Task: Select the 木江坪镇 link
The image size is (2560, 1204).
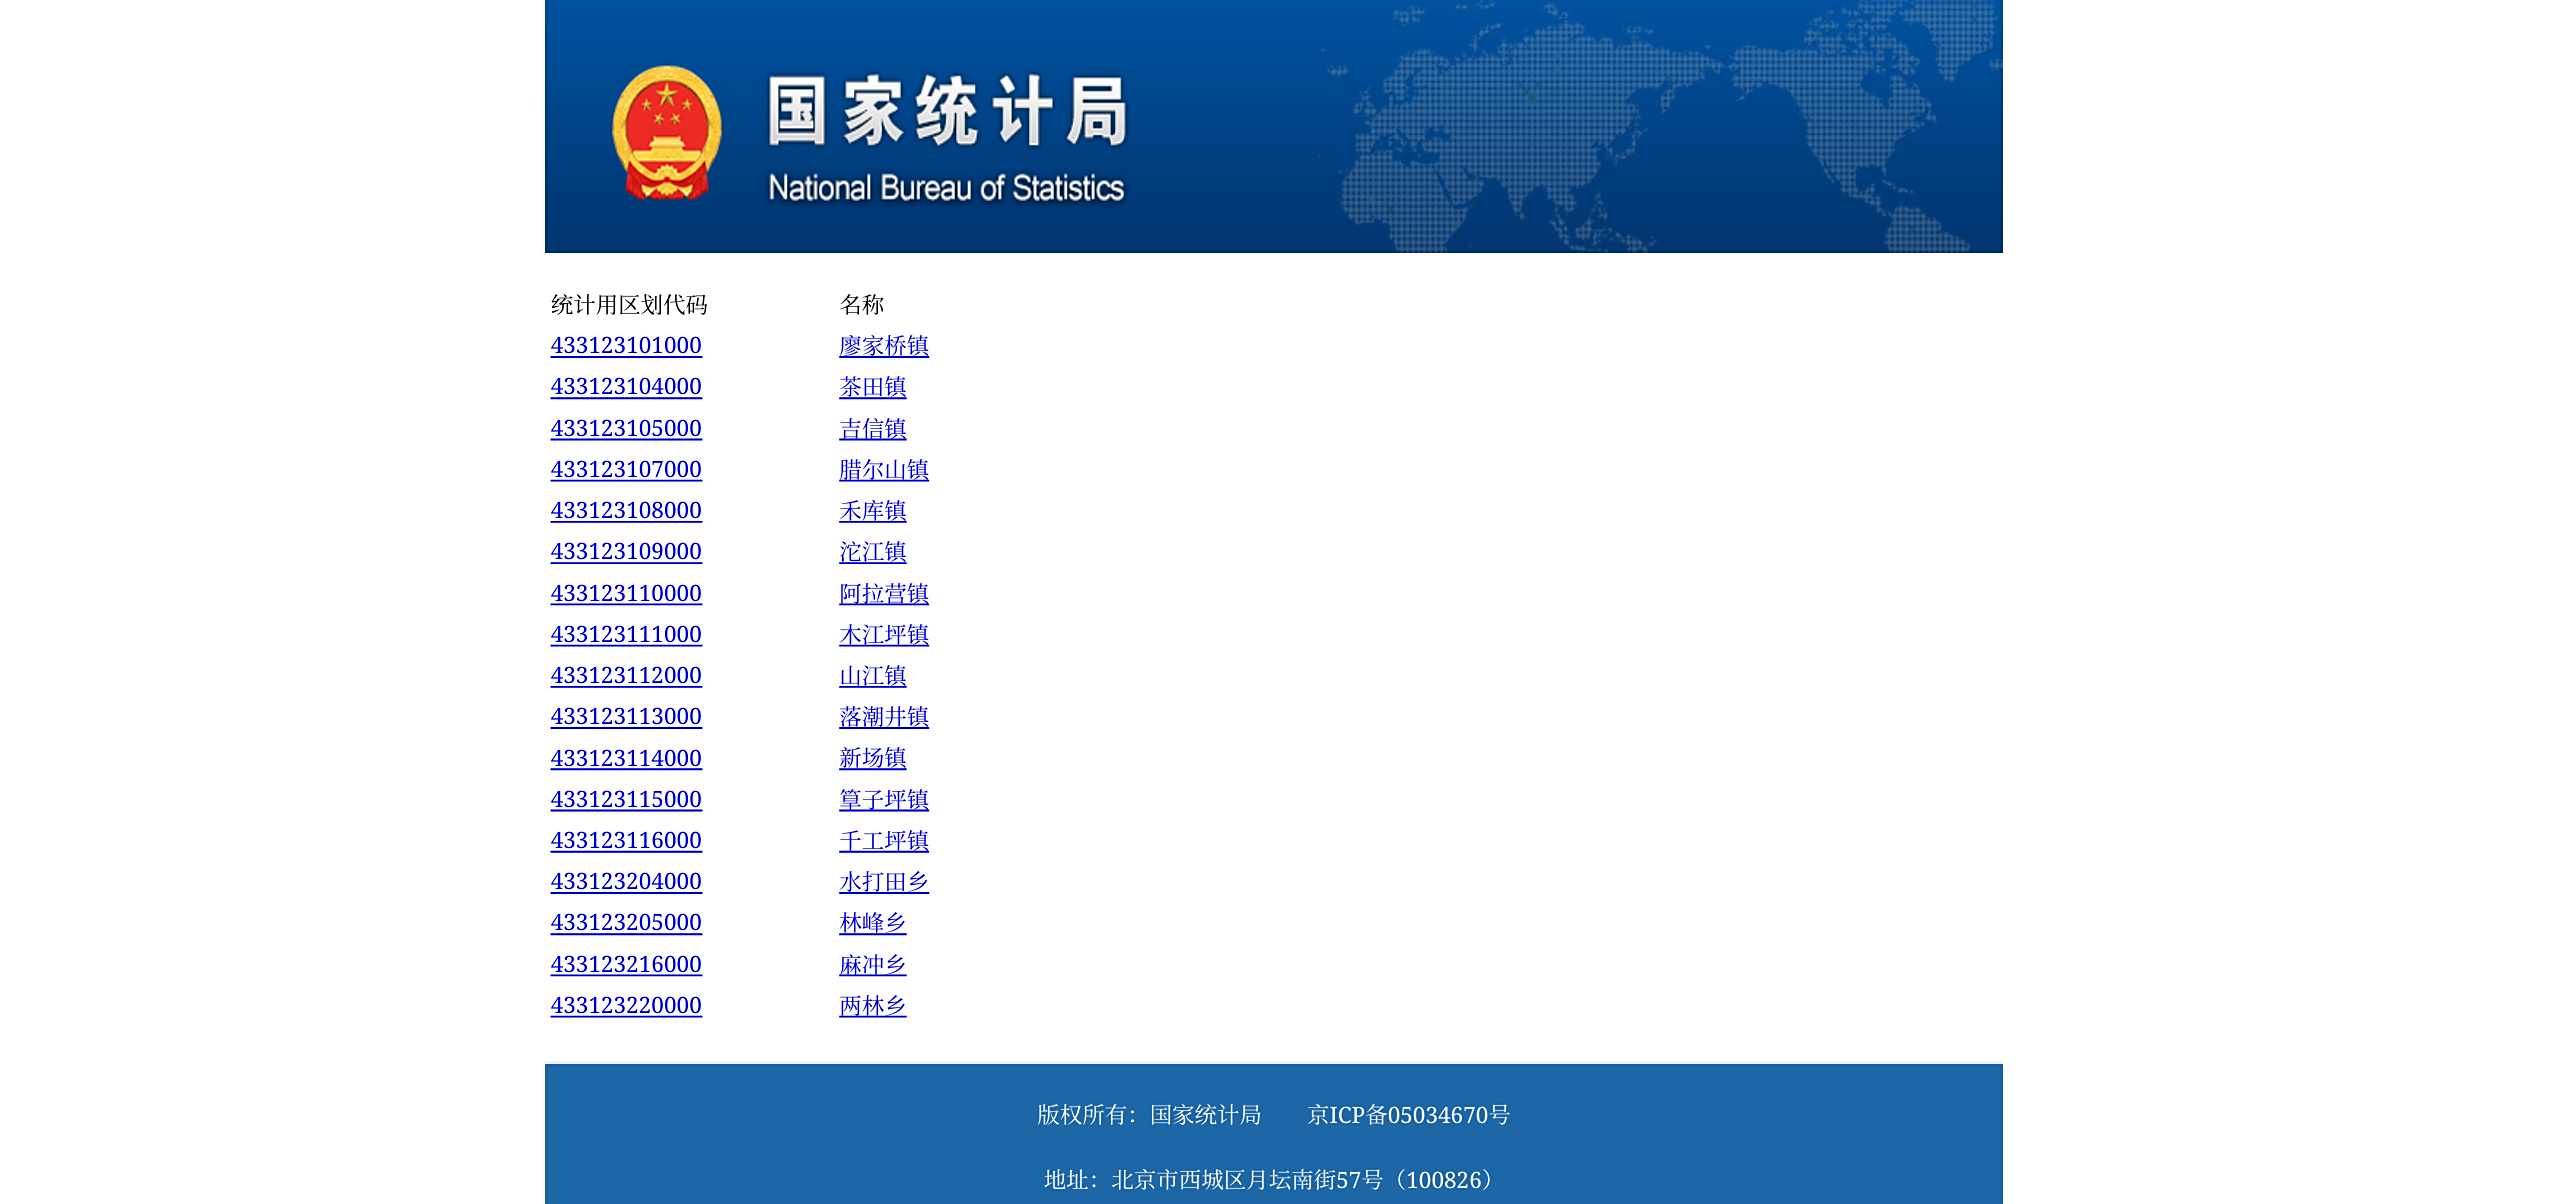Action: pyautogui.click(x=883, y=635)
